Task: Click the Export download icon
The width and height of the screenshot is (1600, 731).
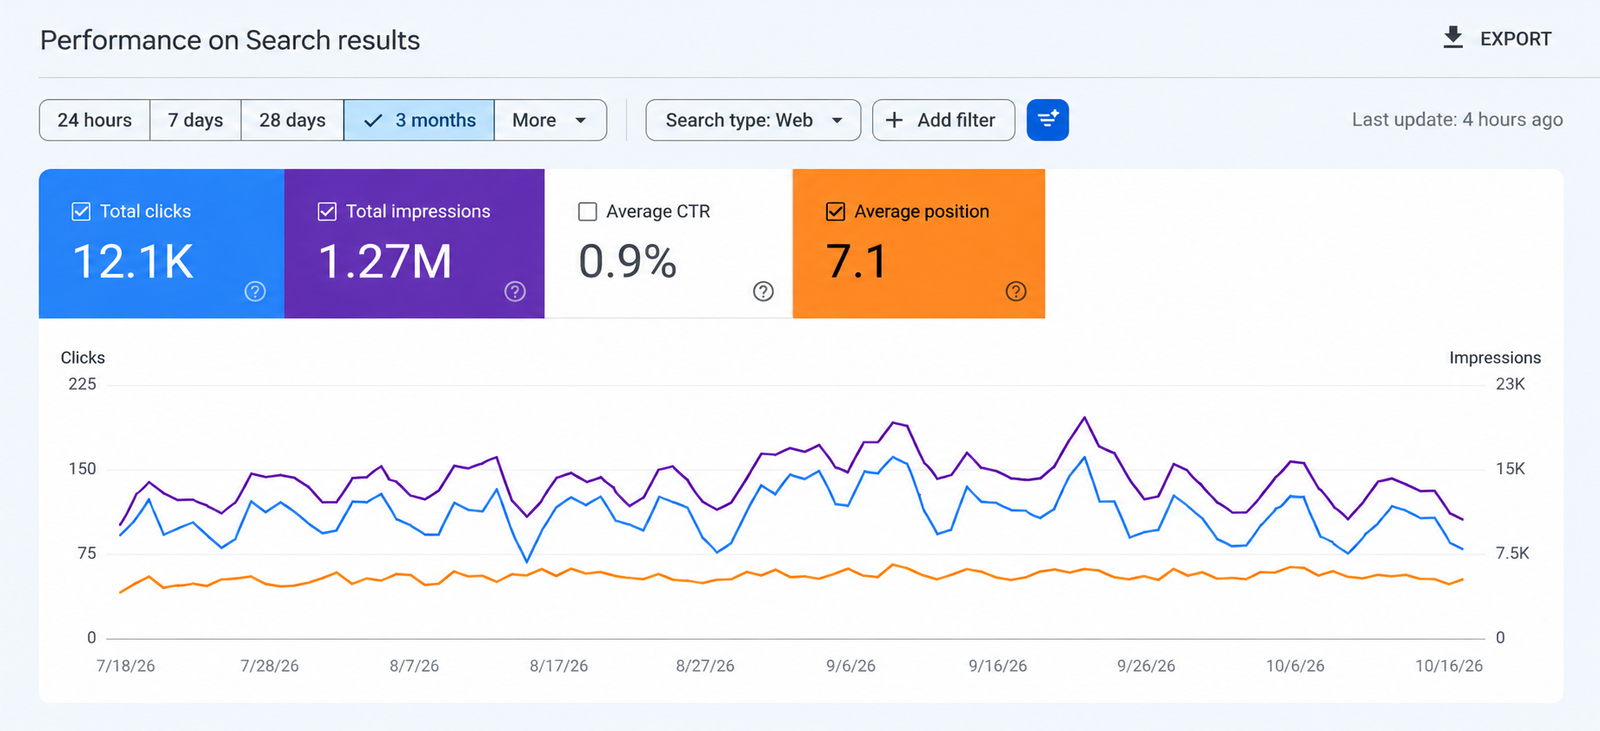Action: 1453,38
